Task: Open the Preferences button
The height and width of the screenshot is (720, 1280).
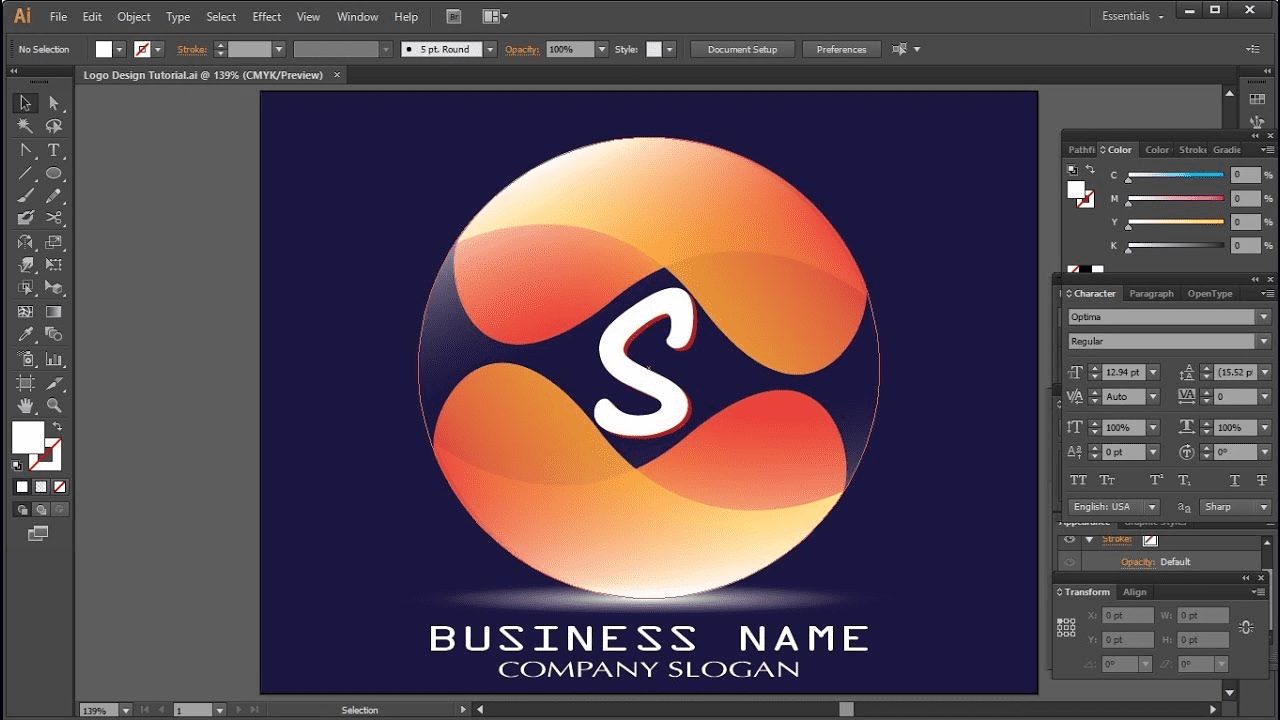Action: click(x=841, y=49)
